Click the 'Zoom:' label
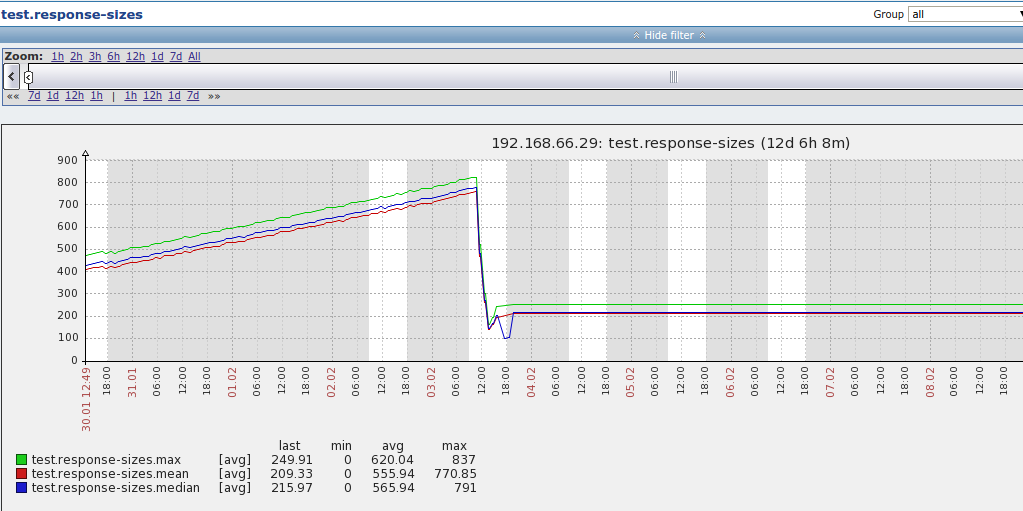The image size is (1023, 511). (x=23, y=56)
